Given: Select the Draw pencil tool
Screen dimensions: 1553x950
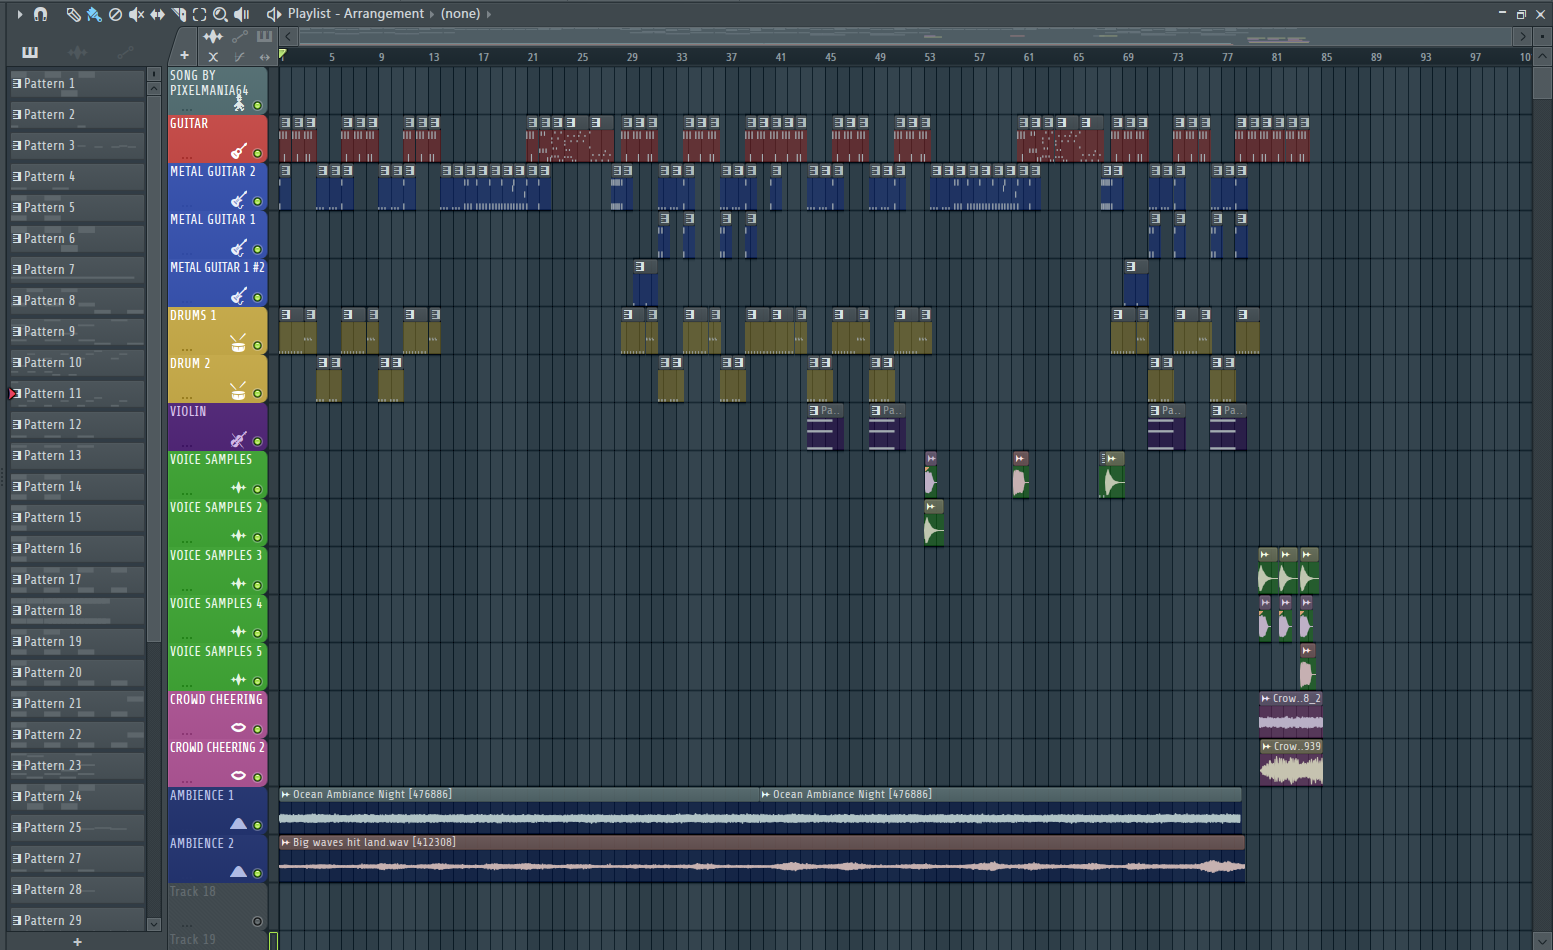Looking at the screenshot, I should [73, 14].
